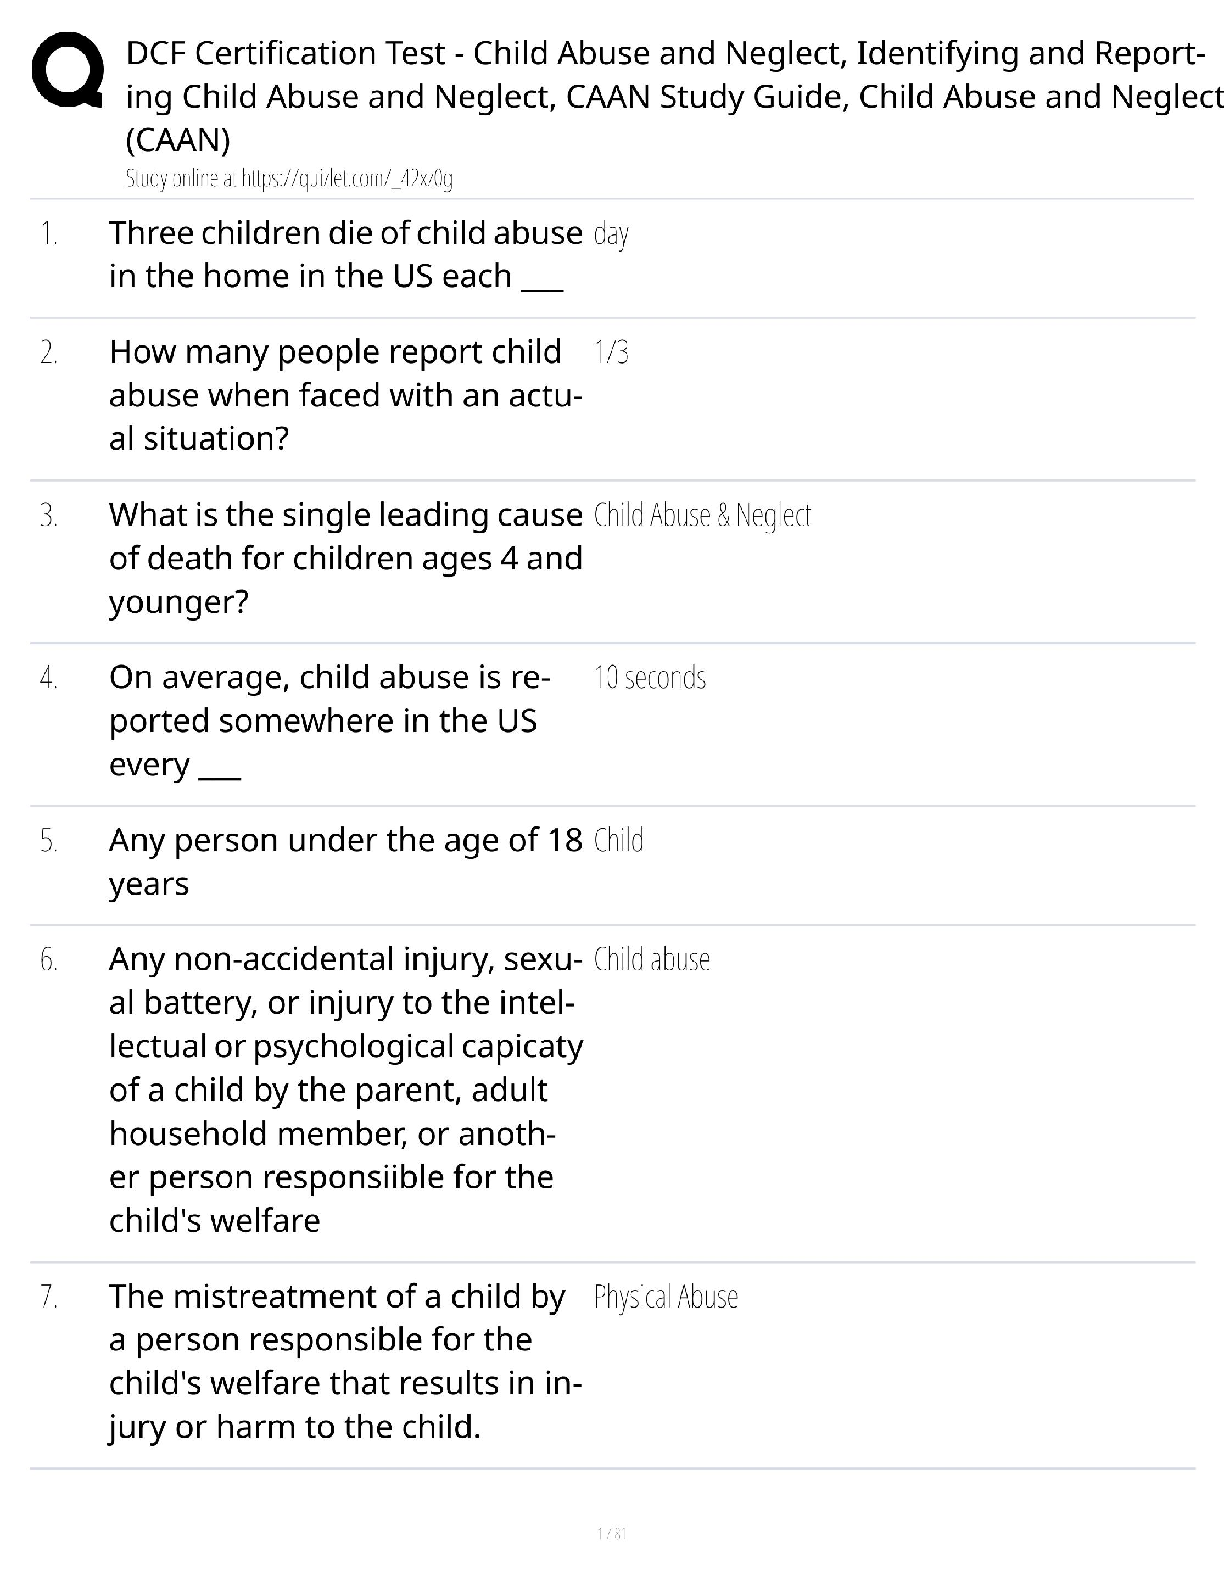This screenshot has width=1224, height=1584.
Task: Click the document title heading
Action: point(672,96)
